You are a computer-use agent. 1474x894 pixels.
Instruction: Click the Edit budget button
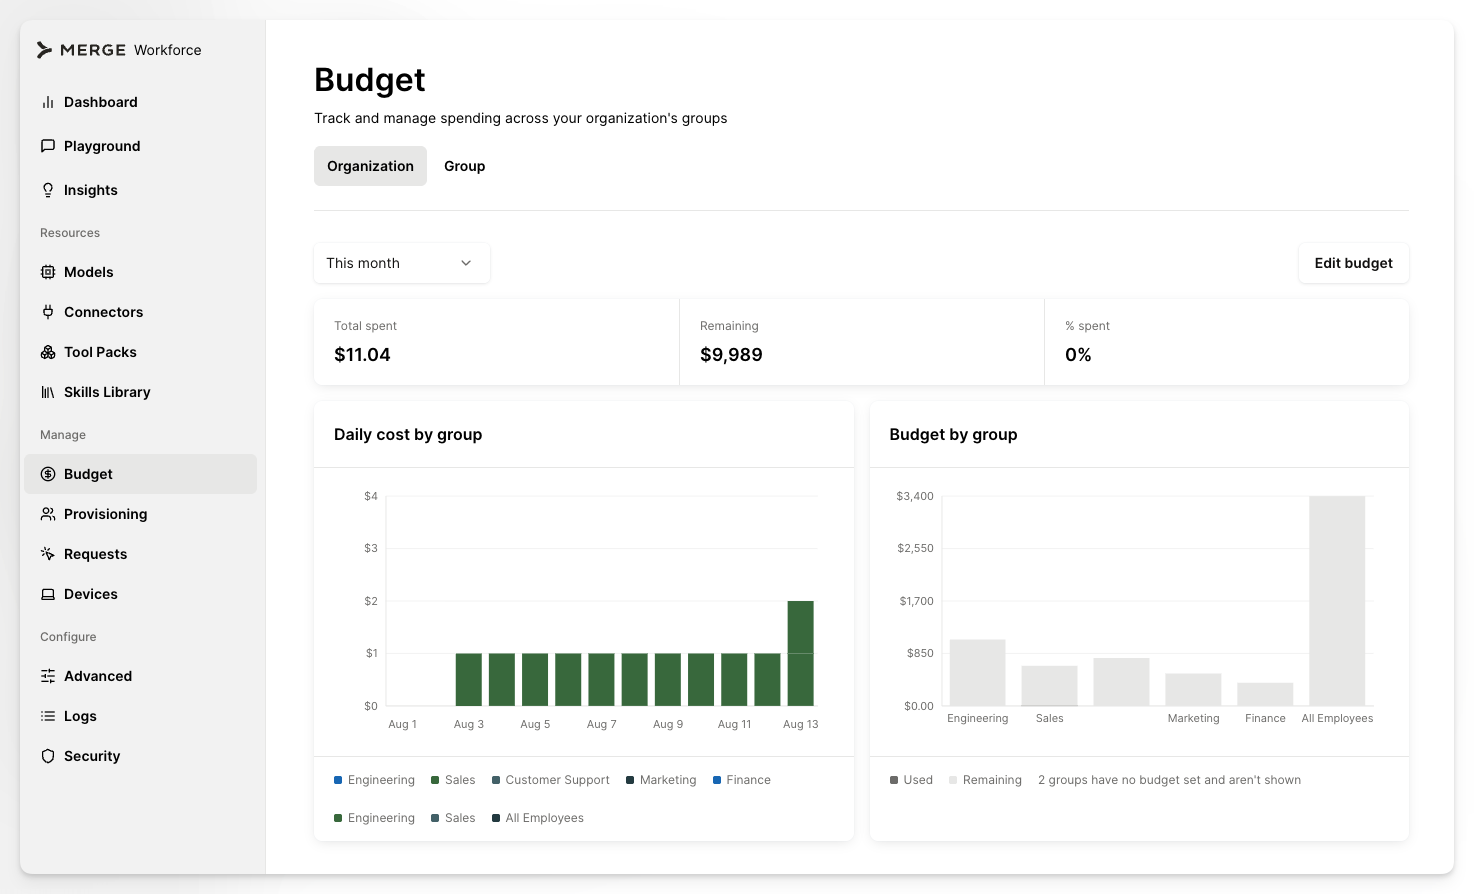tap(1353, 263)
